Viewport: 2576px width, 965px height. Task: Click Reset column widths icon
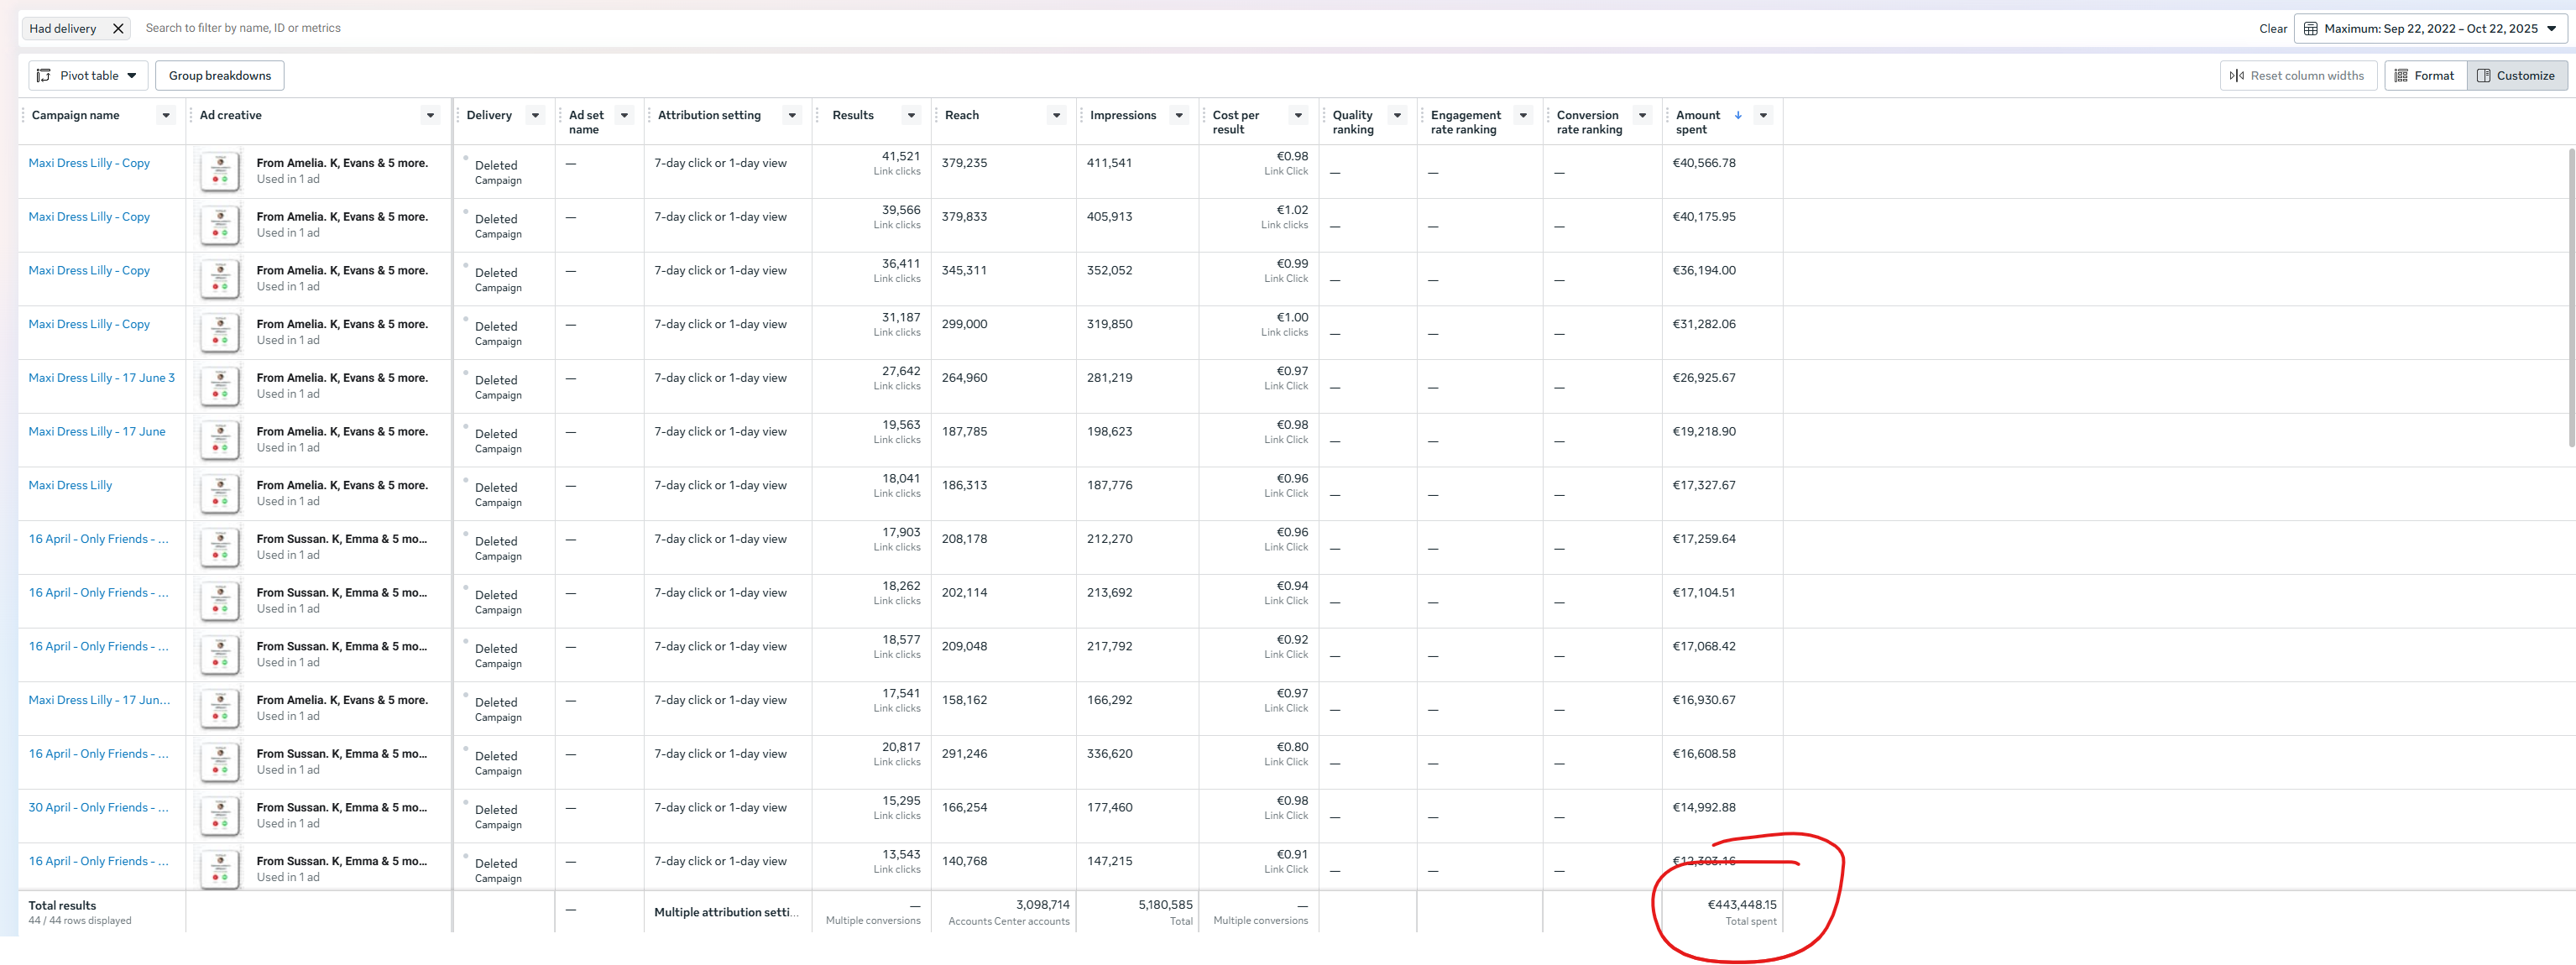click(x=2236, y=75)
